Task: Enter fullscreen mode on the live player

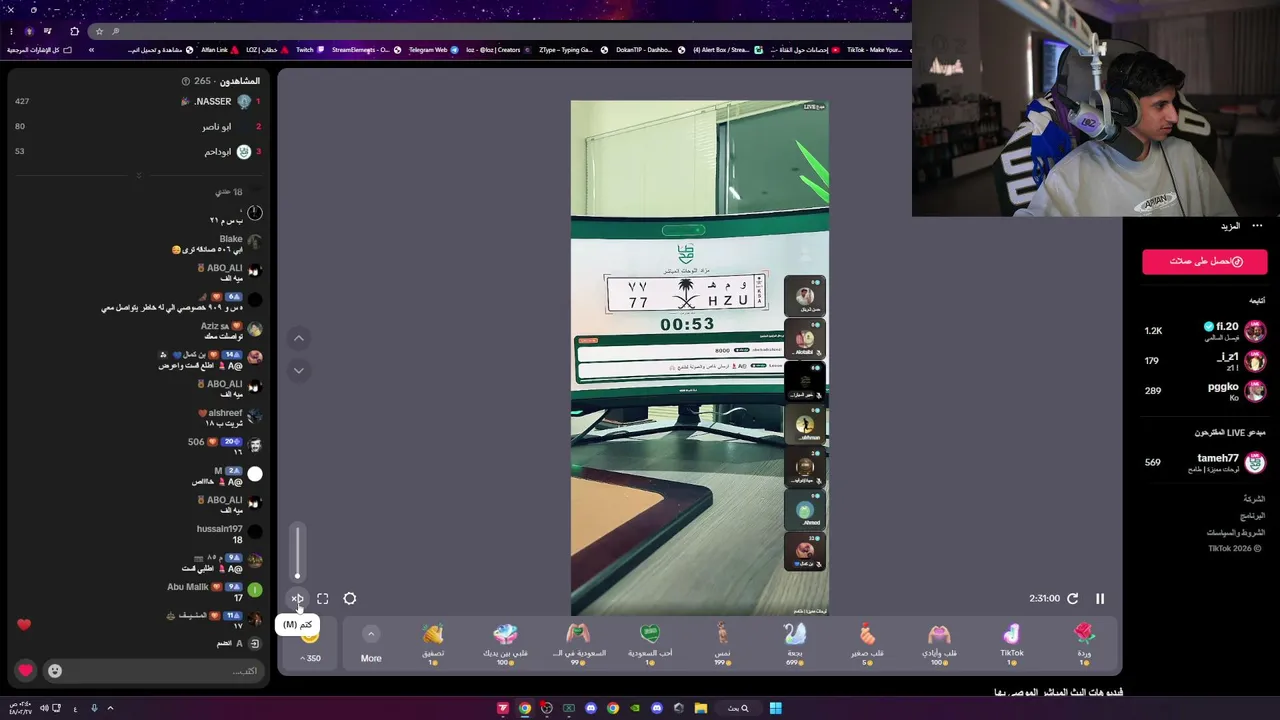Action: (x=323, y=599)
